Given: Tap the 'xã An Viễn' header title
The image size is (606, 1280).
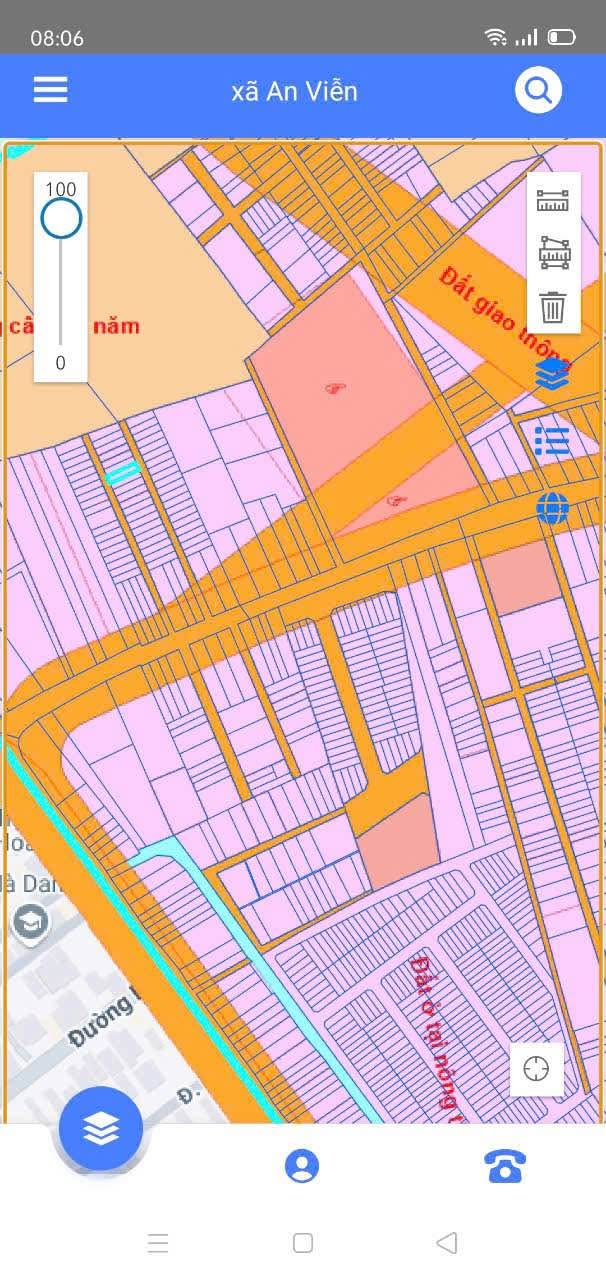Looking at the screenshot, I should 294,92.
